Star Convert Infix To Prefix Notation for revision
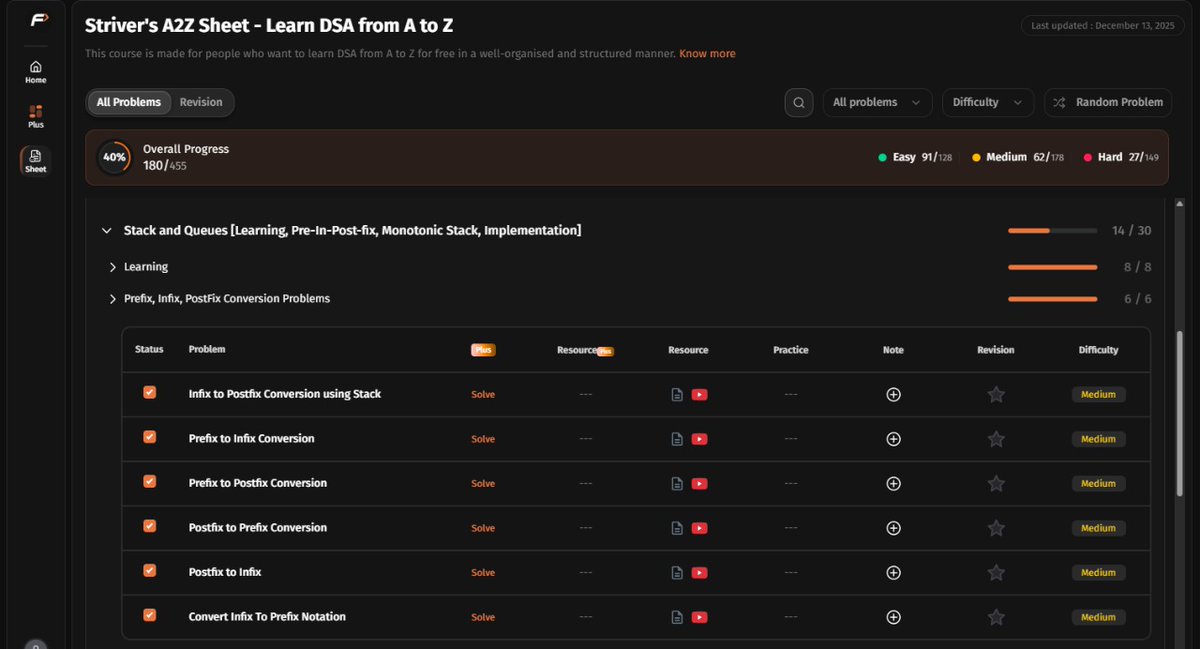Viewport: 1200px width, 649px height. [996, 617]
